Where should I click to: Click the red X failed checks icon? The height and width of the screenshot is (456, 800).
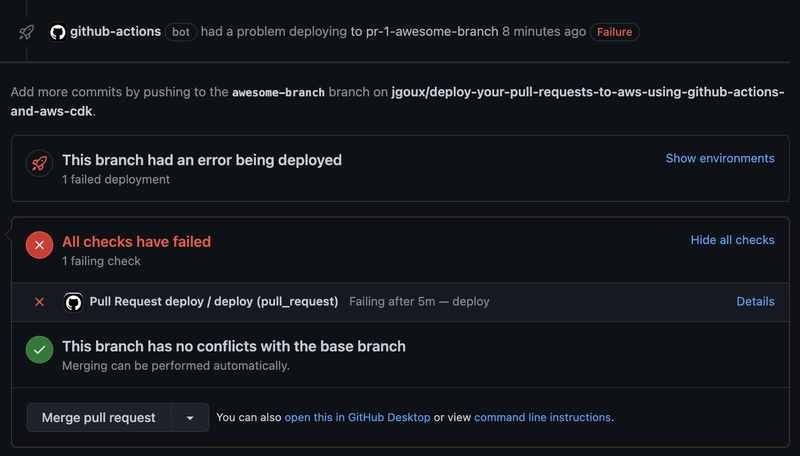coord(39,245)
